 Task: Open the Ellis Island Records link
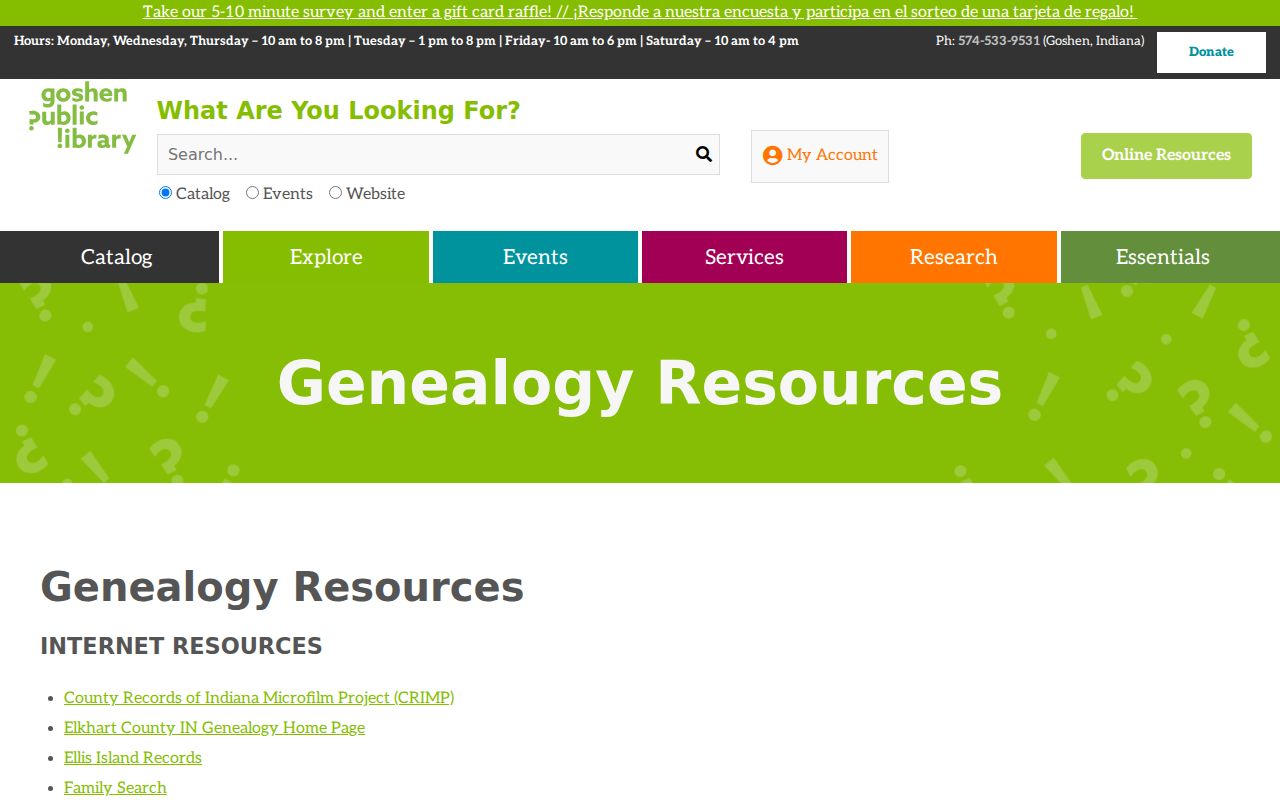(133, 757)
